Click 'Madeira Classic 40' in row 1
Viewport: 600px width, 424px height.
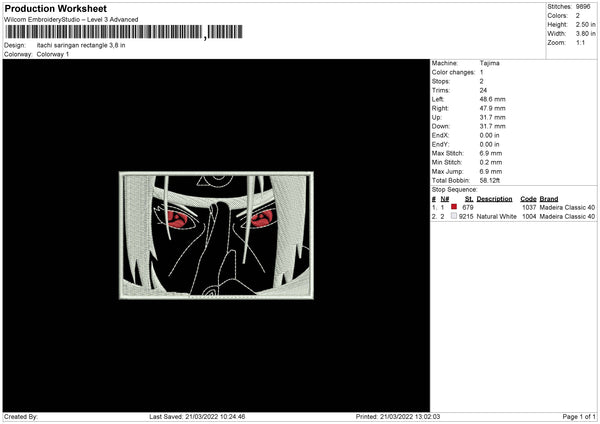(x=567, y=207)
